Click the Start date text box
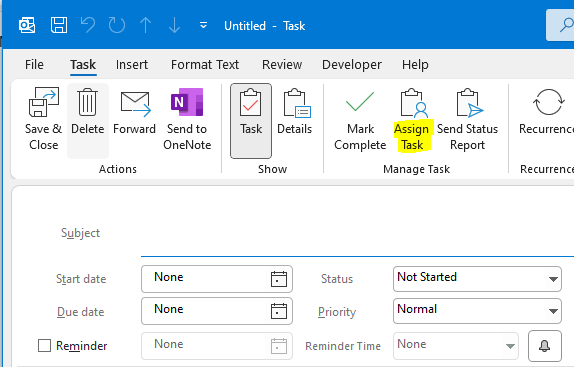 (205, 278)
